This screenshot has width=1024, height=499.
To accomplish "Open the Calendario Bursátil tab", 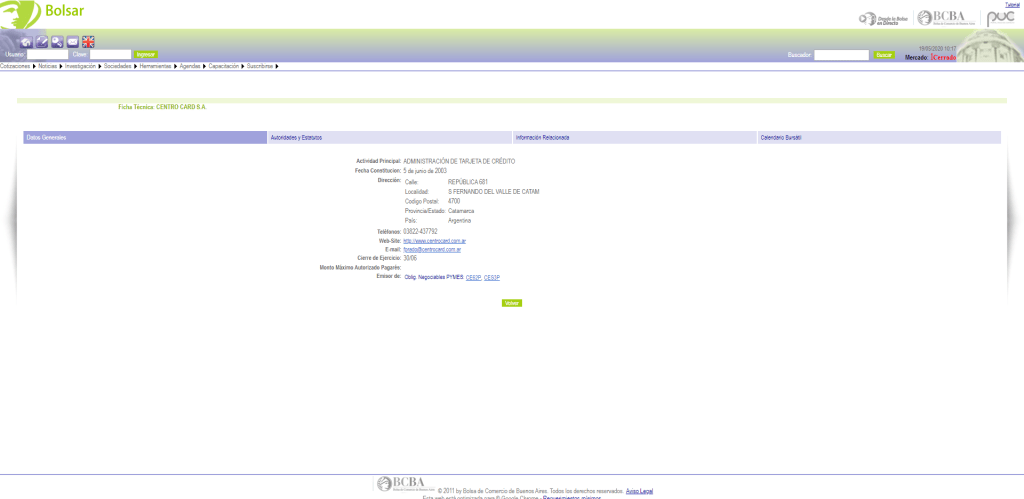I will click(879, 138).
